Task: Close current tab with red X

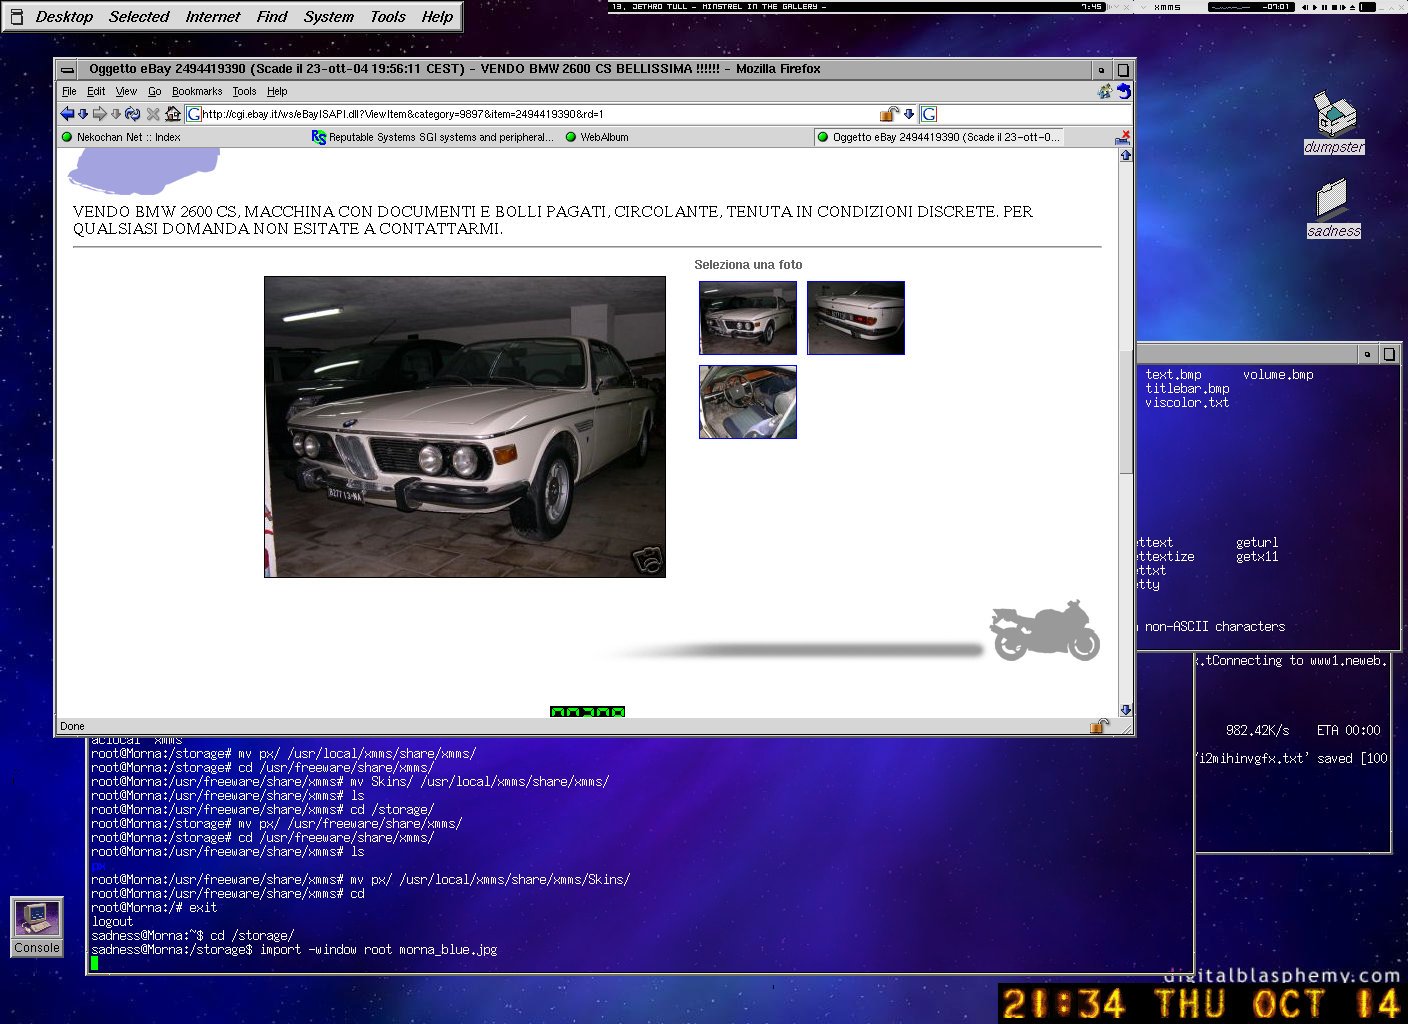Action: (x=1123, y=137)
